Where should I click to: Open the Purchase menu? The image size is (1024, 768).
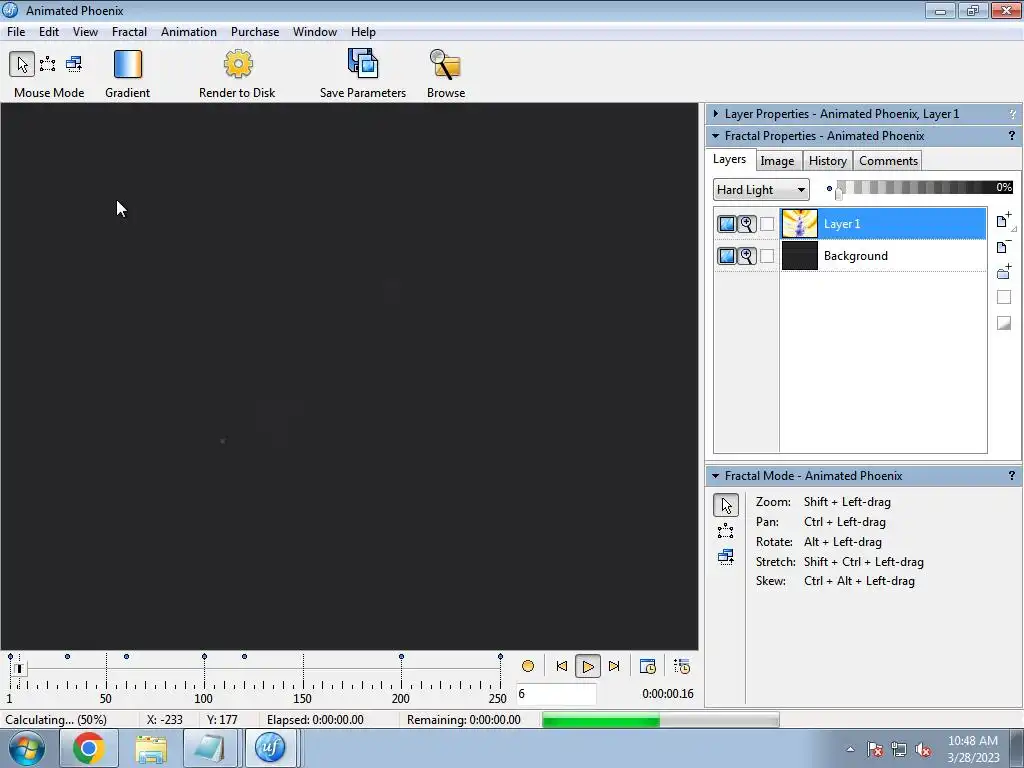(255, 31)
